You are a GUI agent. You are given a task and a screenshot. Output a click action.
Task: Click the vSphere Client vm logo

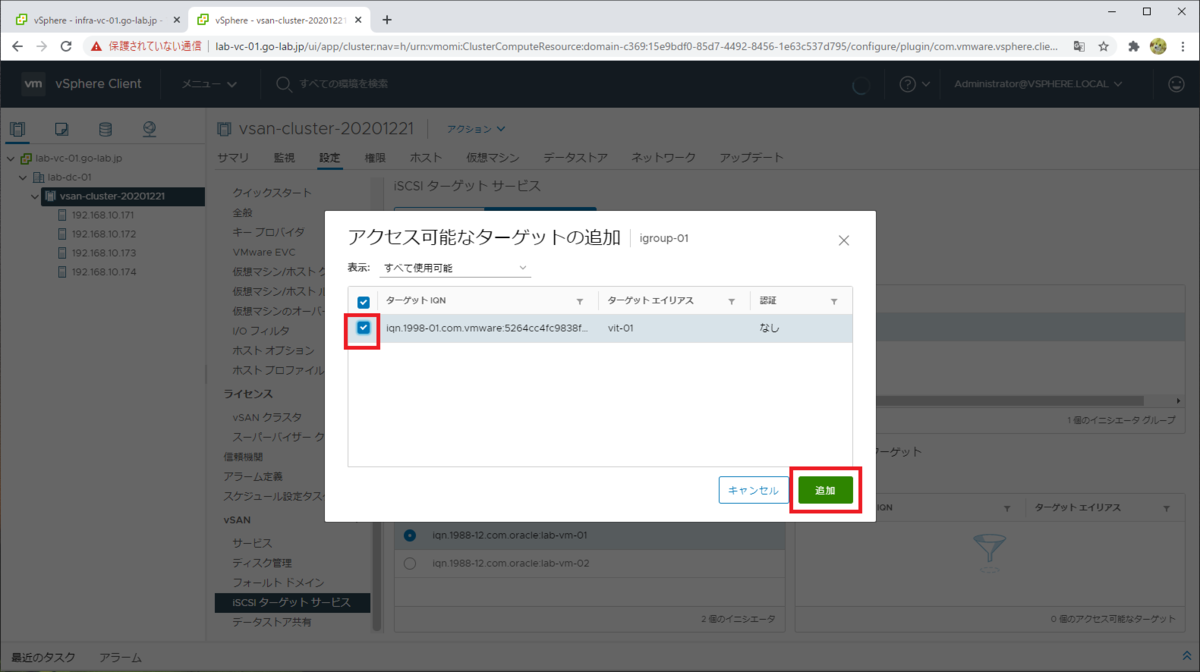pyautogui.click(x=33, y=84)
